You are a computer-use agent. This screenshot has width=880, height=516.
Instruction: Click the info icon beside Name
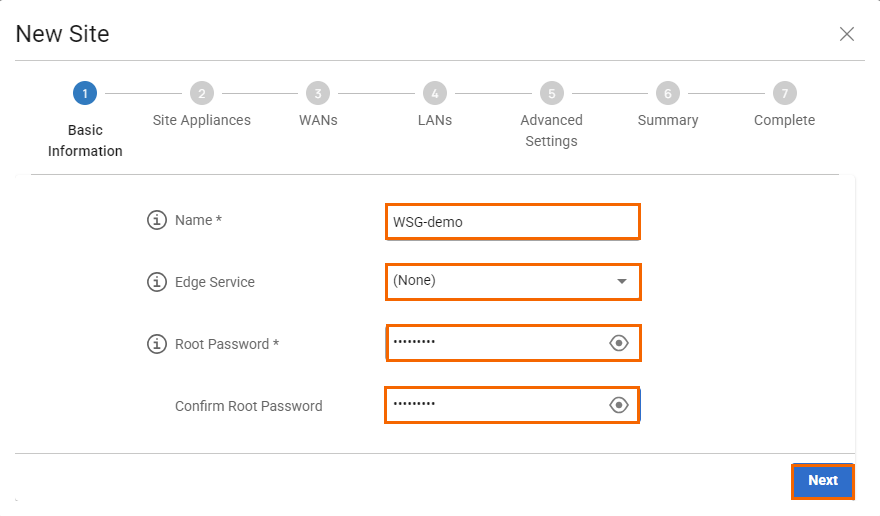(x=157, y=220)
